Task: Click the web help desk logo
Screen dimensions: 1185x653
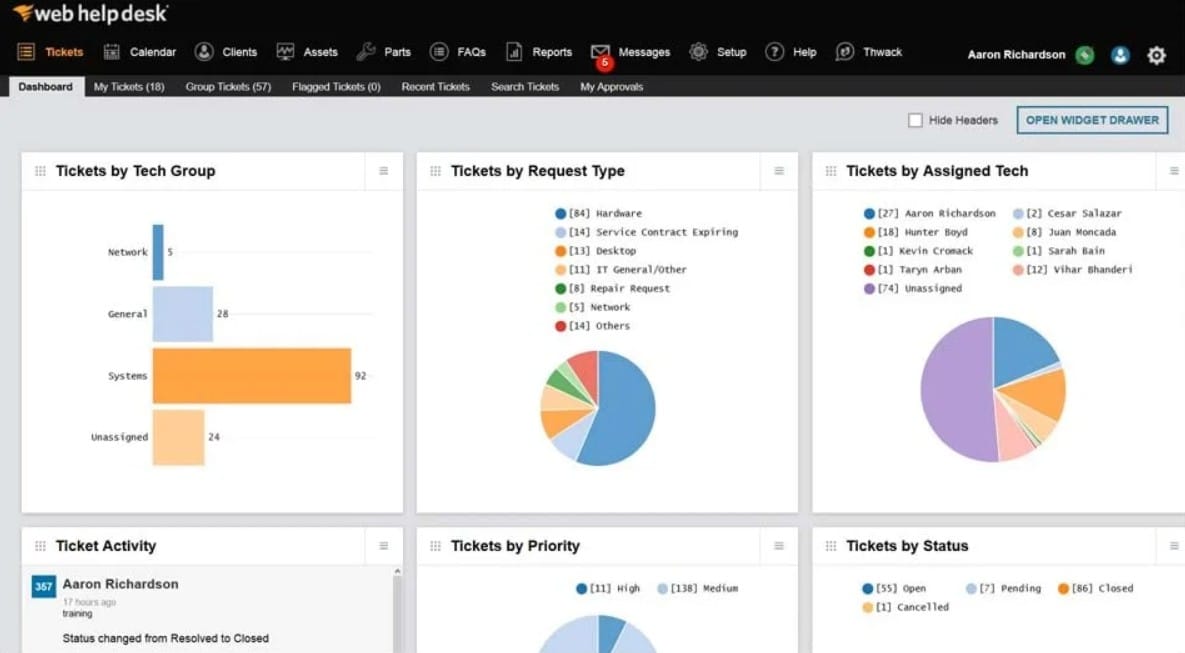Action: [x=91, y=13]
